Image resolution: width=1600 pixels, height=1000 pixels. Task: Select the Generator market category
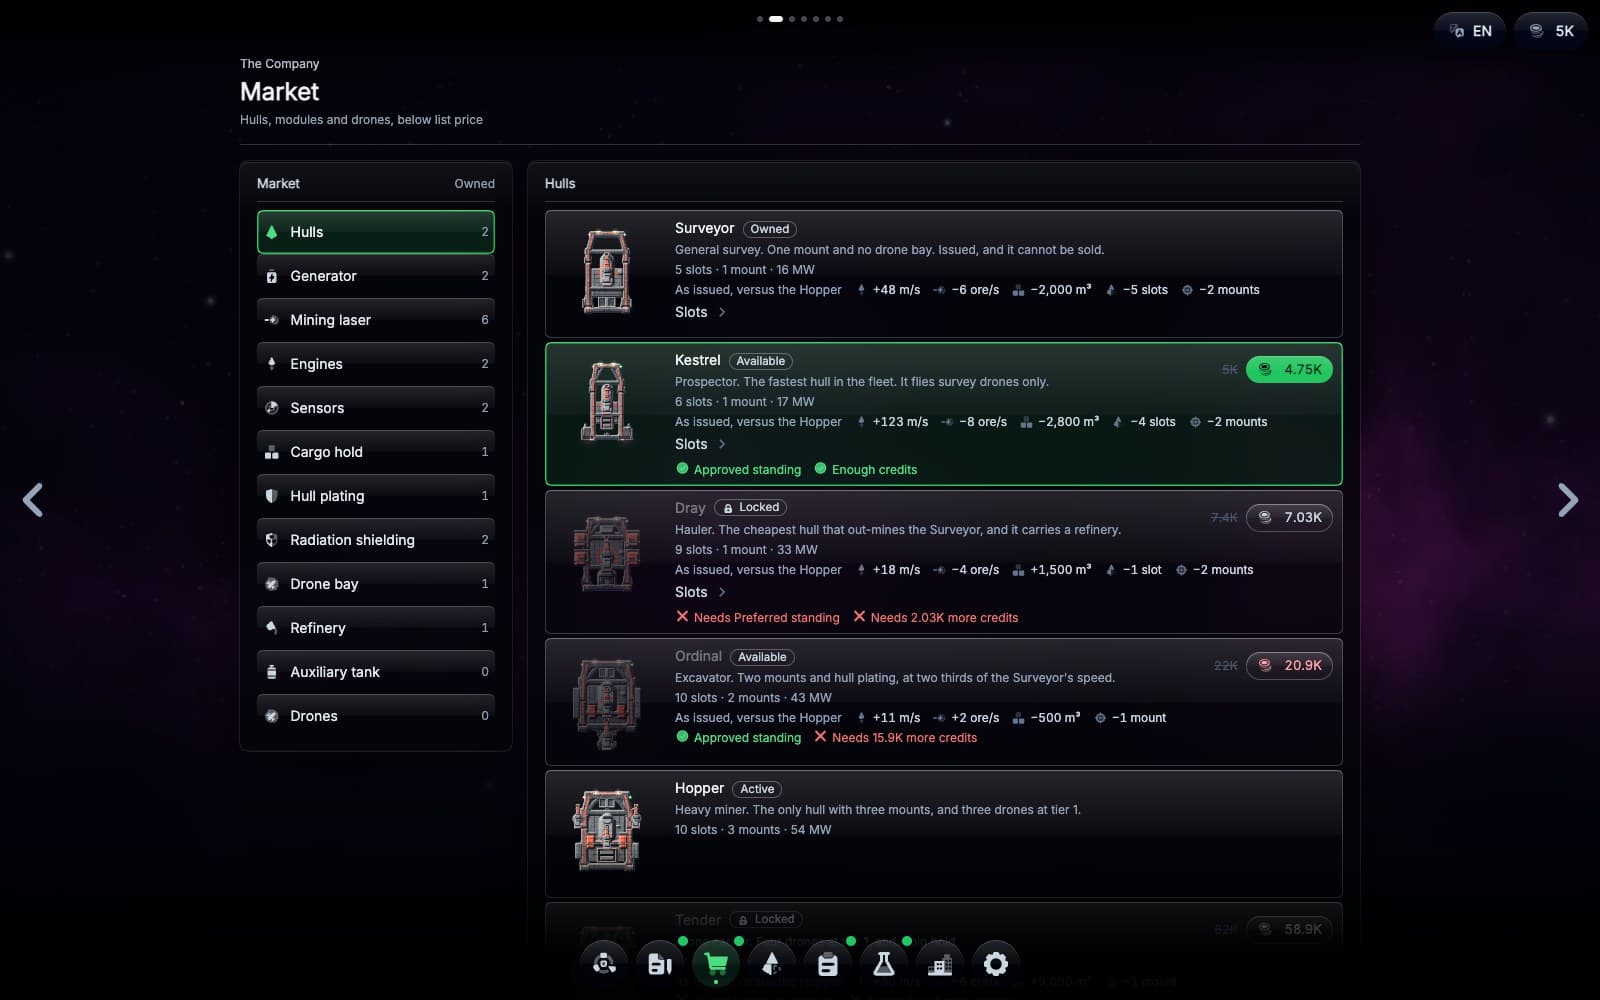(x=376, y=276)
